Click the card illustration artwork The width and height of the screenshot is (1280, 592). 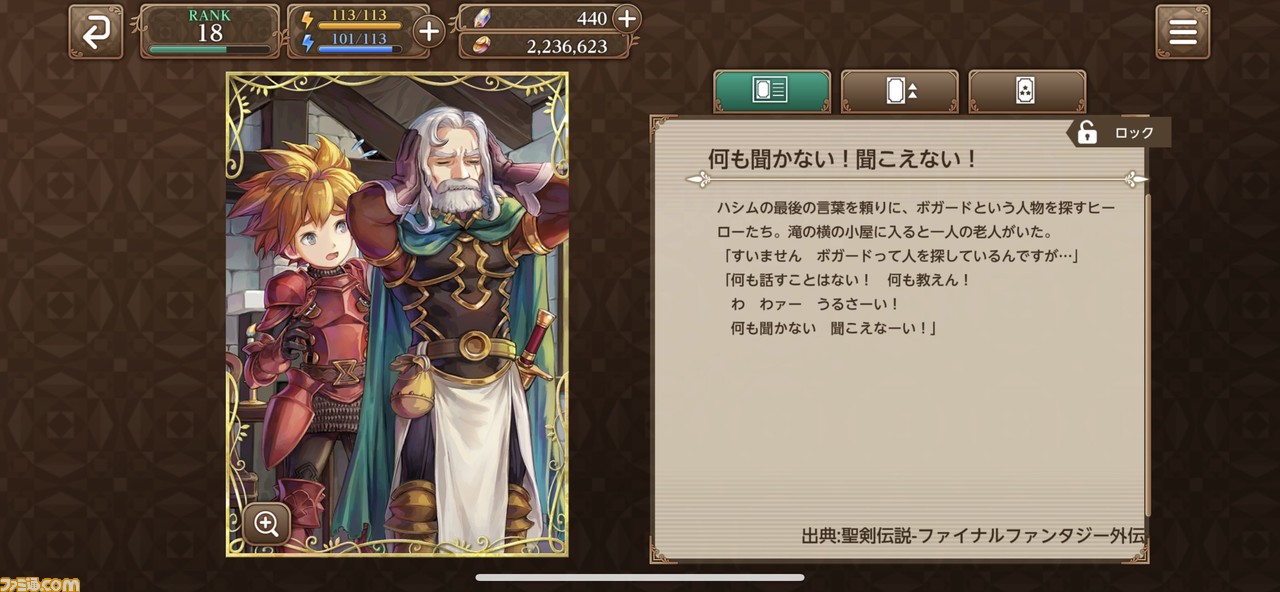(397, 314)
